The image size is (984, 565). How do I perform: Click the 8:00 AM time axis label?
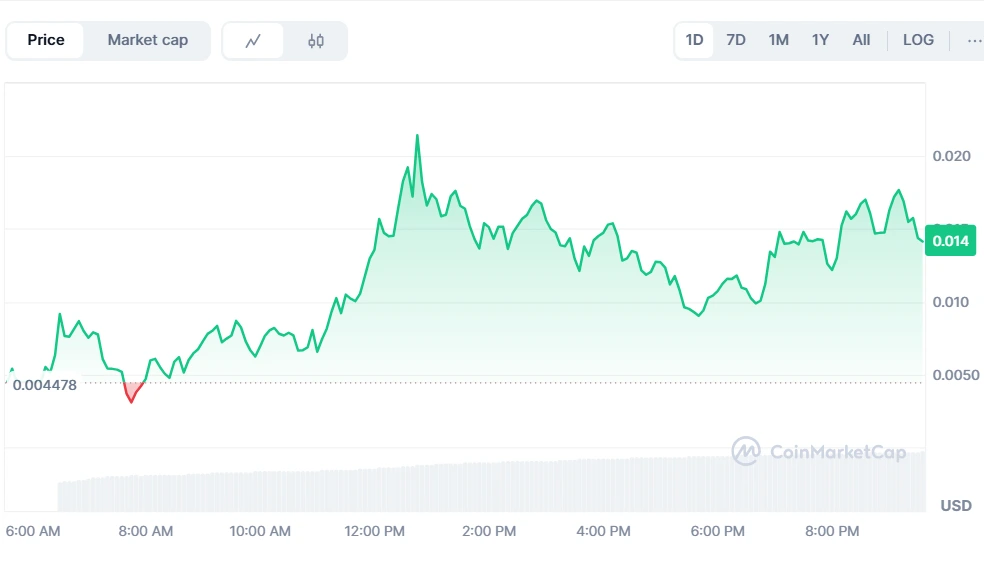(146, 531)
